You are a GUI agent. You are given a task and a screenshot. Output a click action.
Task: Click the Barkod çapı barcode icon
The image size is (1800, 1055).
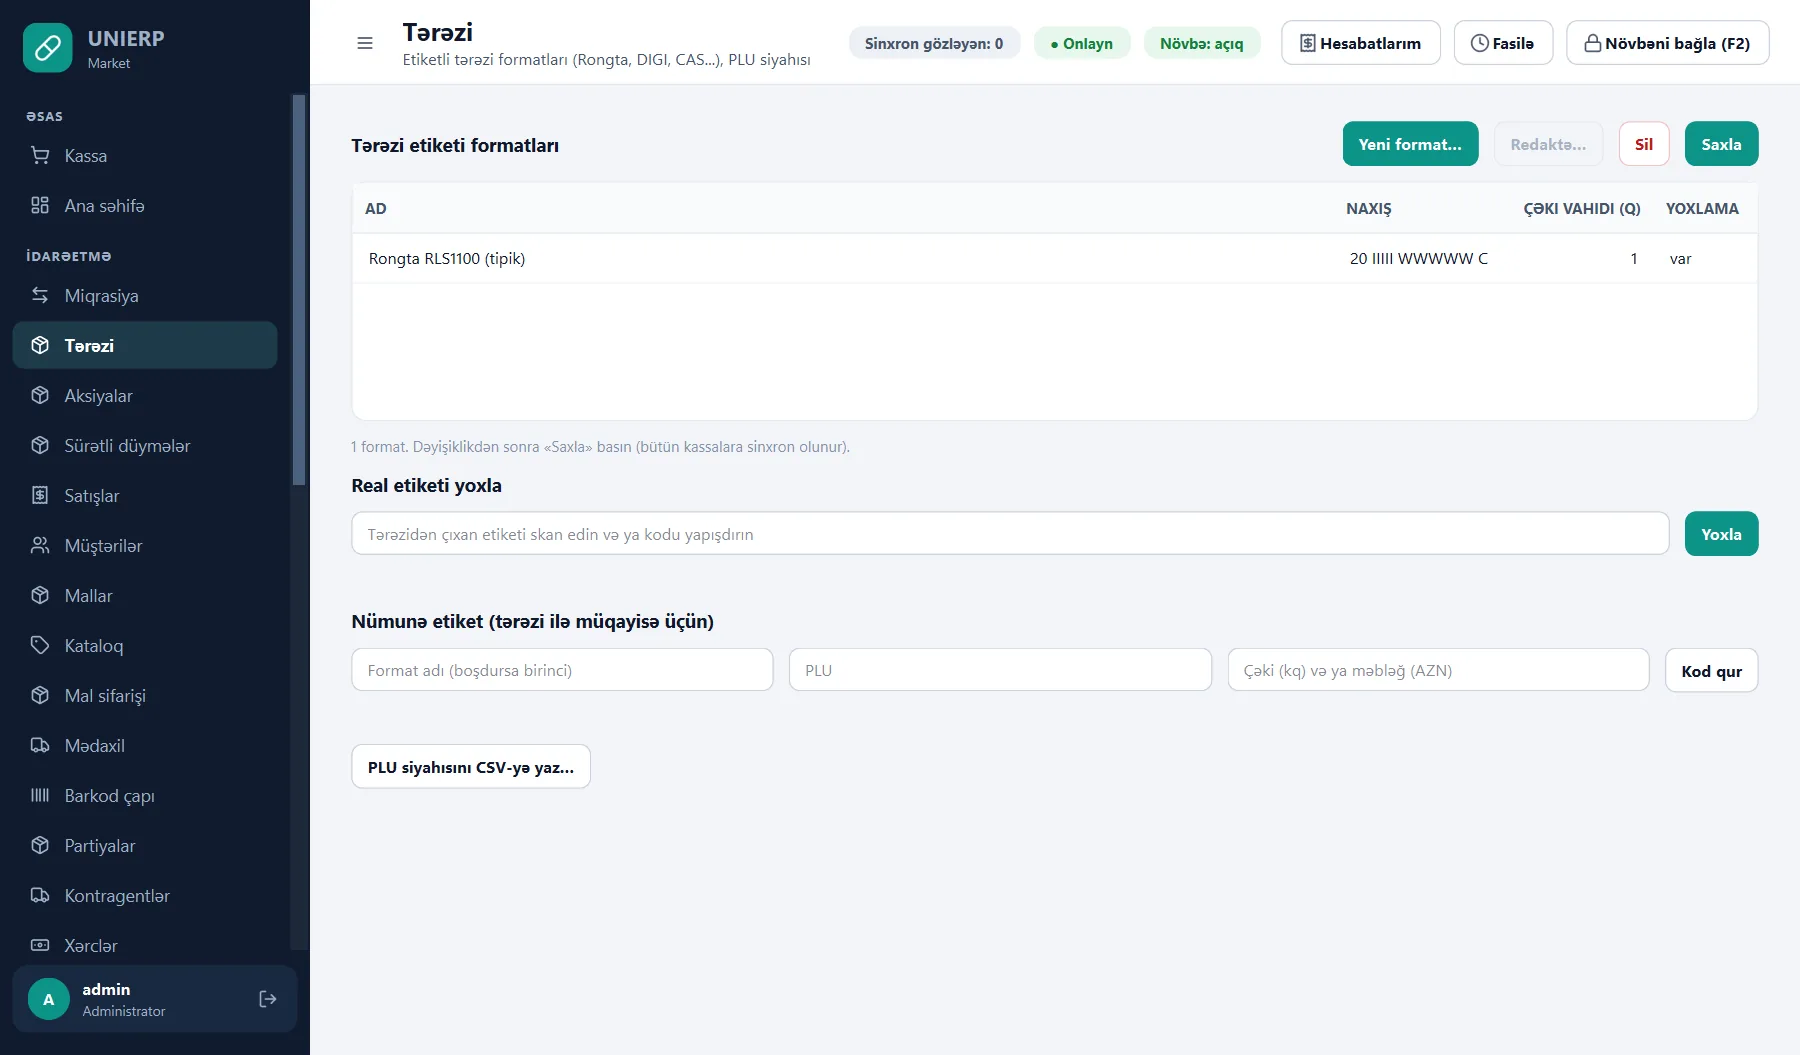40,796
